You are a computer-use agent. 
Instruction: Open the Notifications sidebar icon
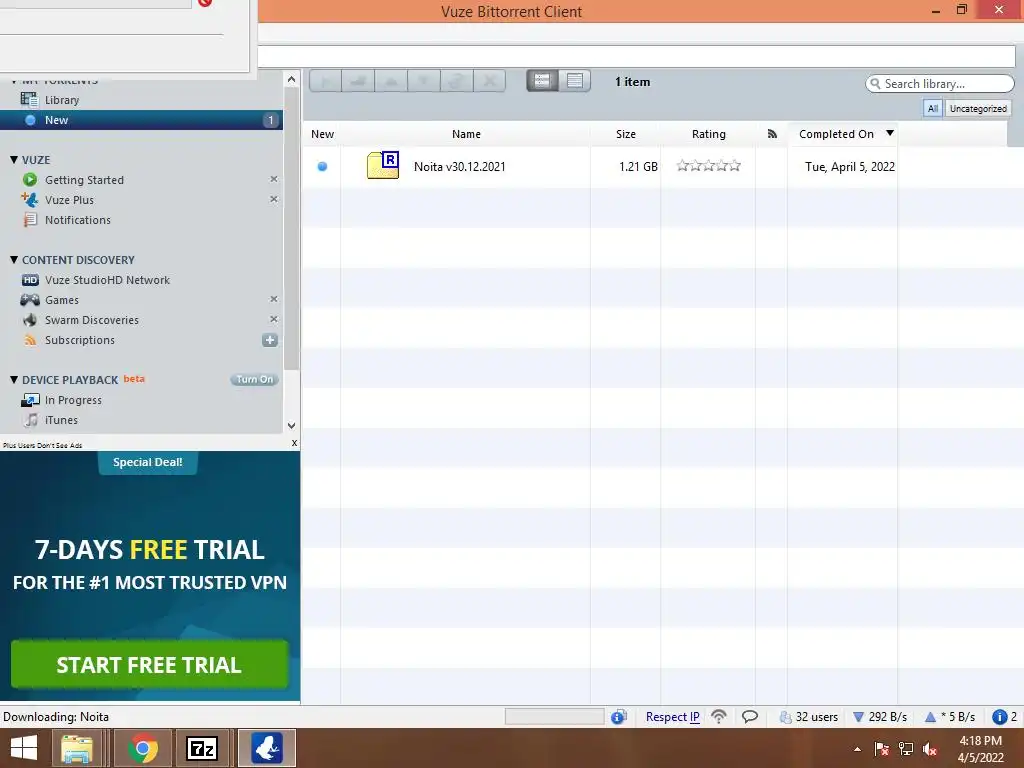(x=30, y=220)
